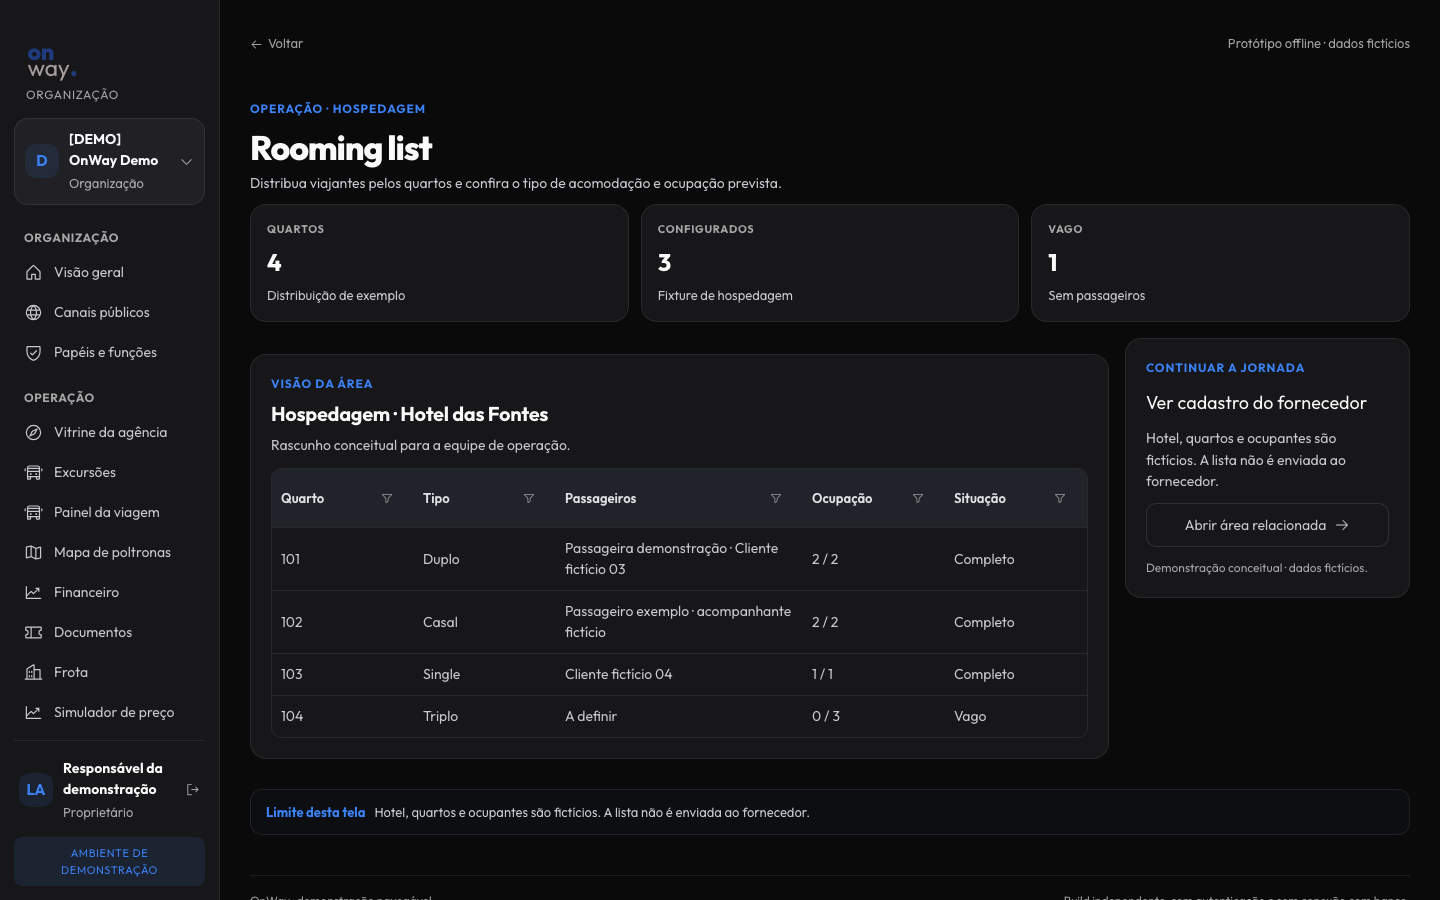The image size is (1440, 900).
Task: Click the Canais públicos globe icon
Action: point(33,312)
